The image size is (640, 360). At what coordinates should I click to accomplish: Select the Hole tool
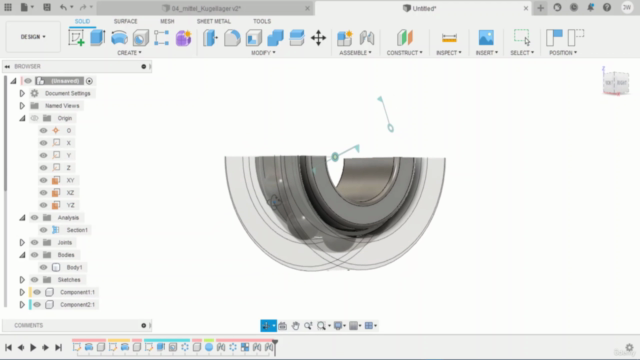(141, 38)
